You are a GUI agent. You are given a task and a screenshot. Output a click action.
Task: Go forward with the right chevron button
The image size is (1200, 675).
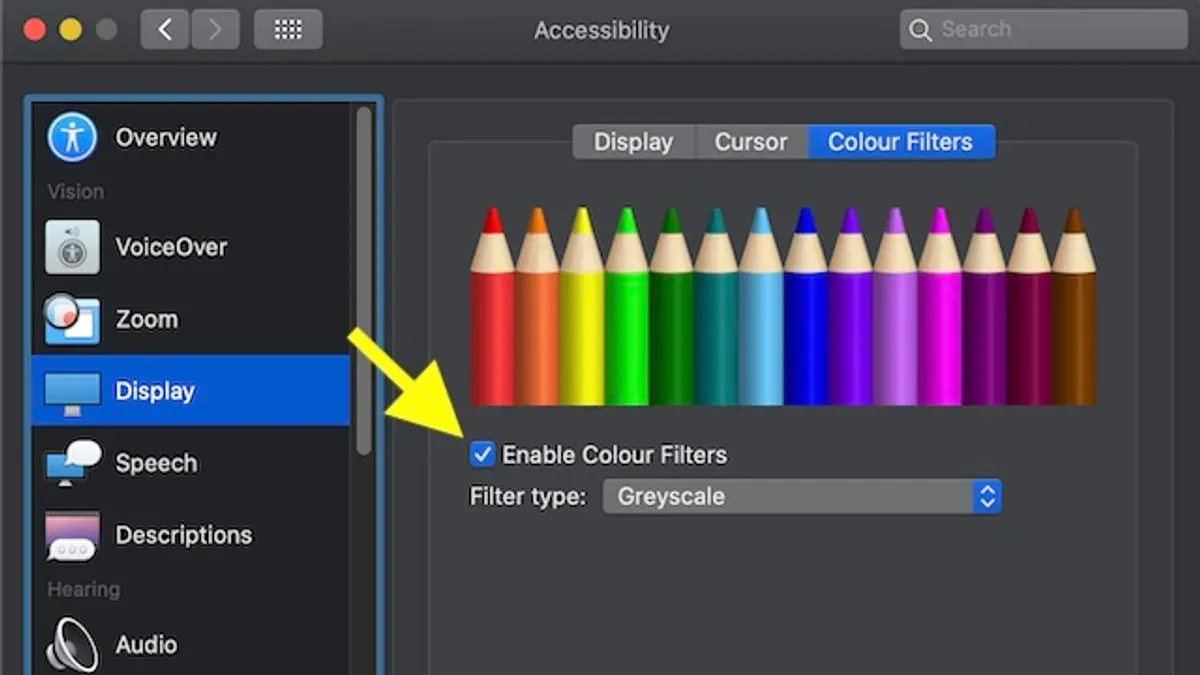(x=214, y=30)
